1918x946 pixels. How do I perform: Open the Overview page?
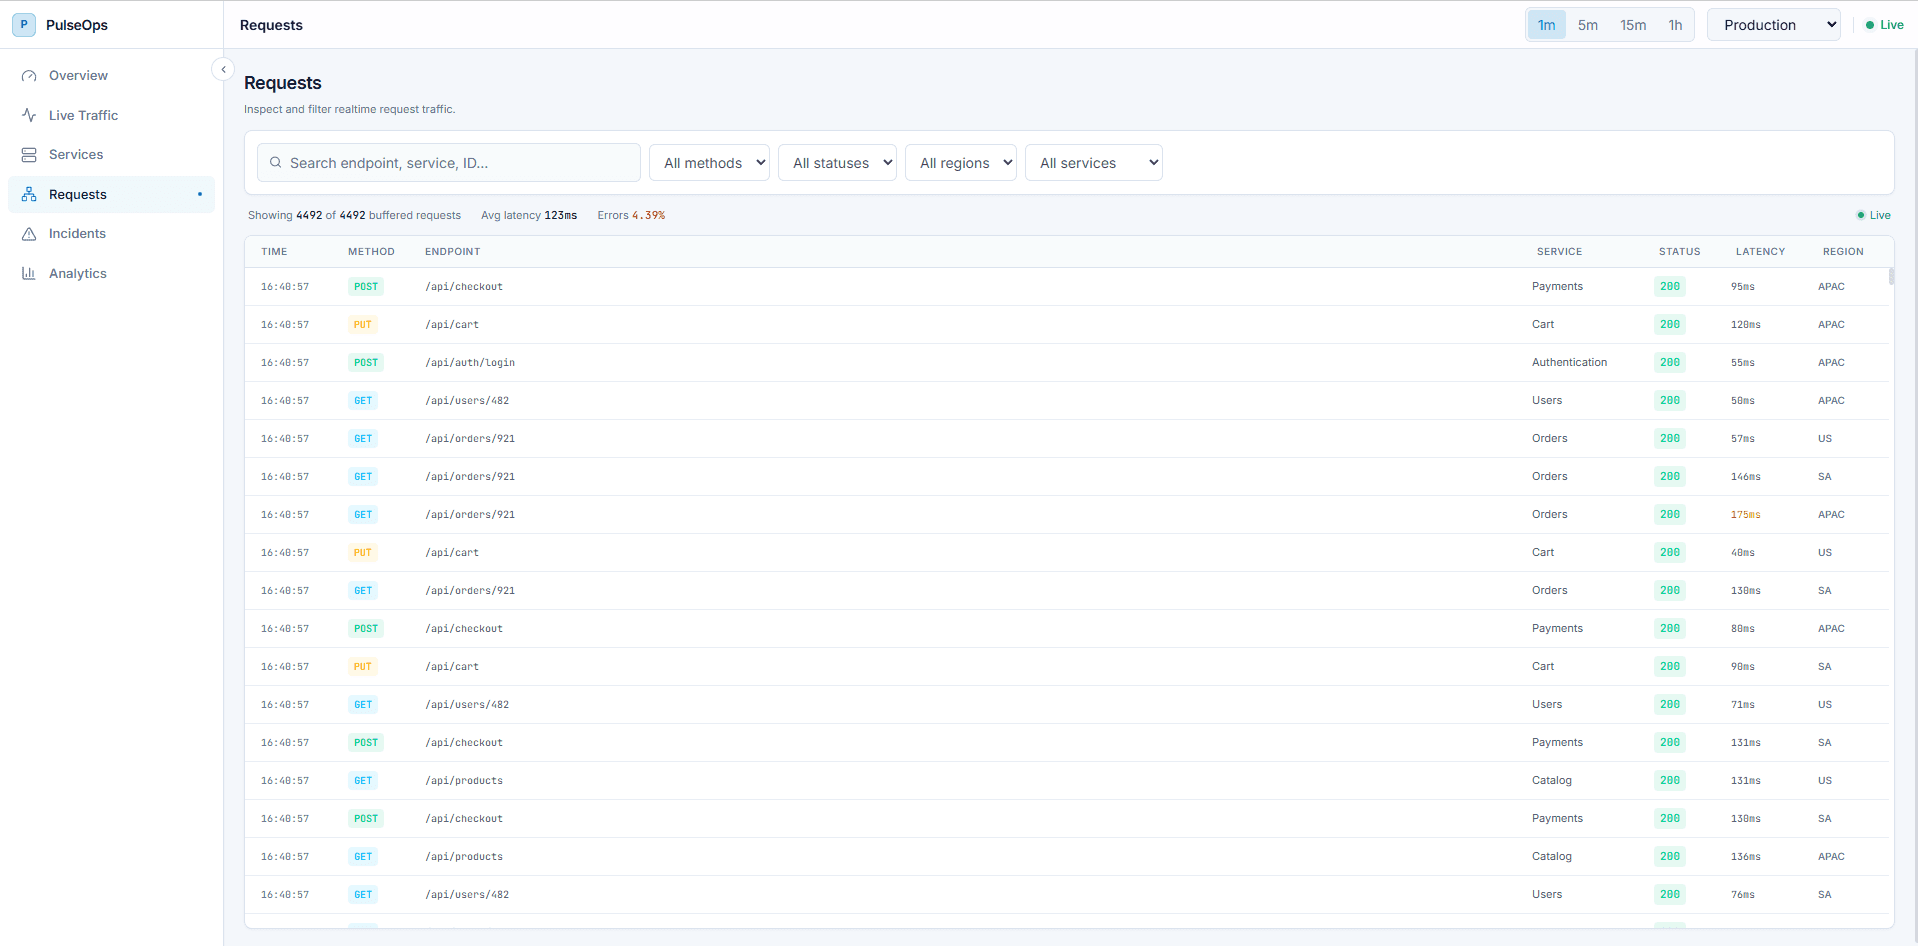pos(111,76)
